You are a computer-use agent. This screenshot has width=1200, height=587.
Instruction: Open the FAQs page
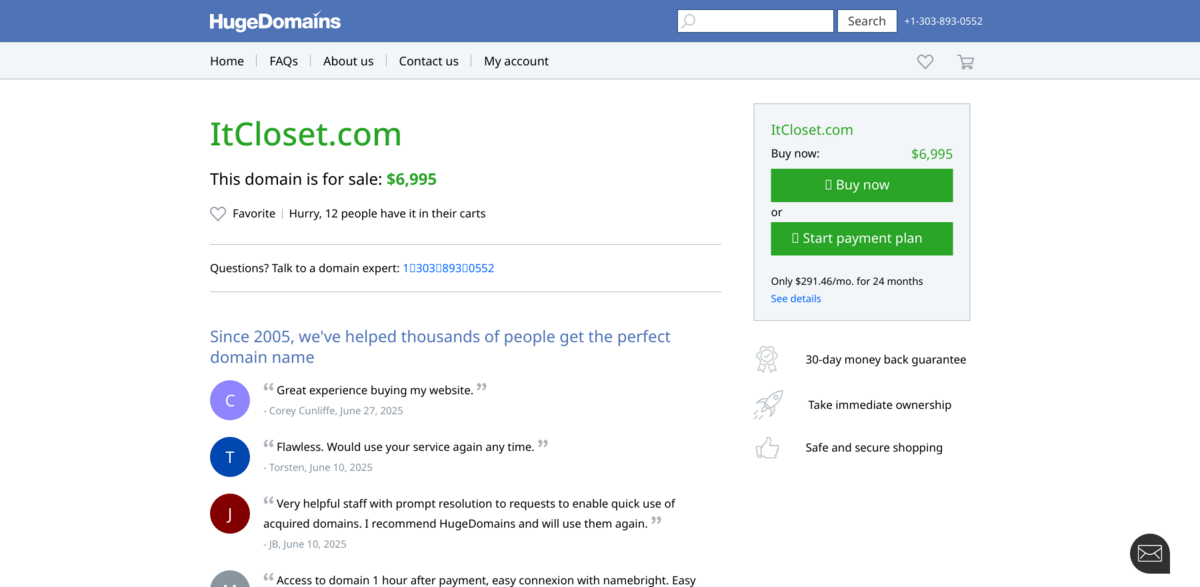(283, 61)
